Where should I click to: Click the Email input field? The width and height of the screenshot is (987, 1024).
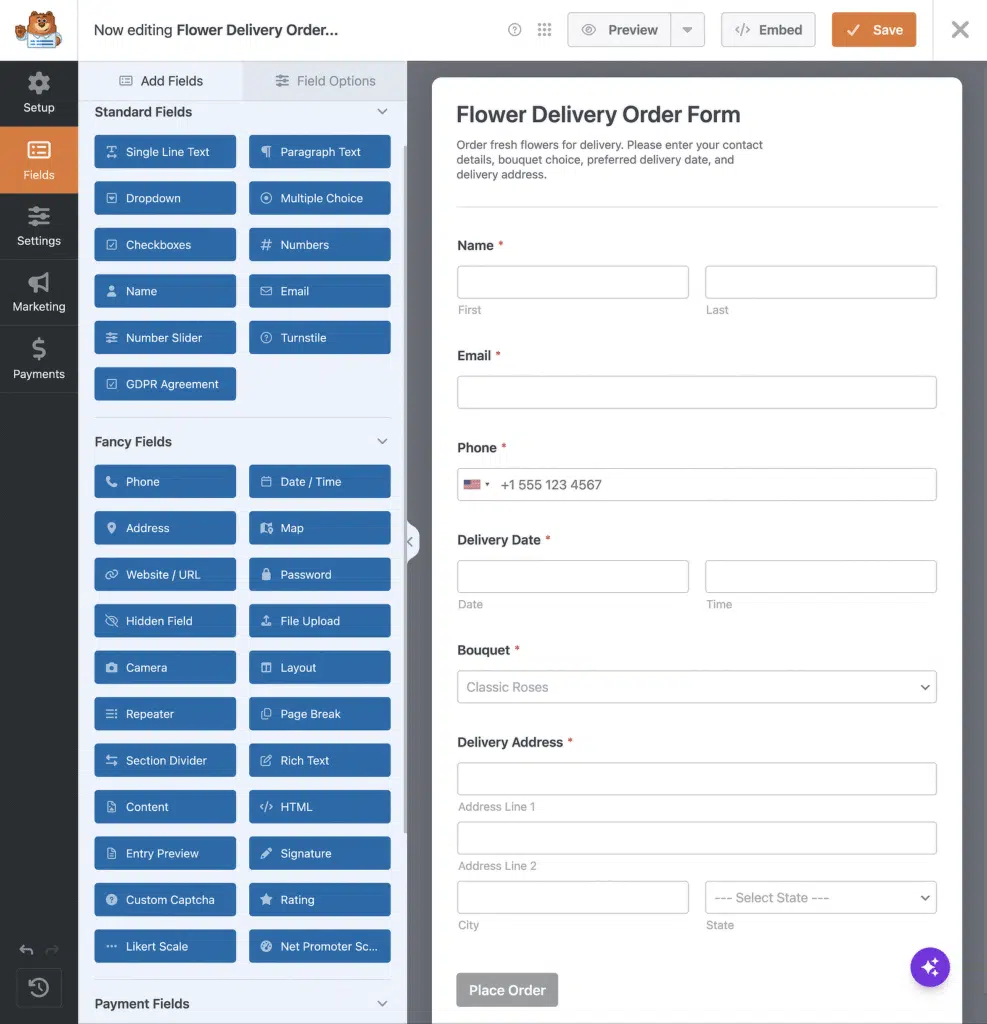coord(696,392)
